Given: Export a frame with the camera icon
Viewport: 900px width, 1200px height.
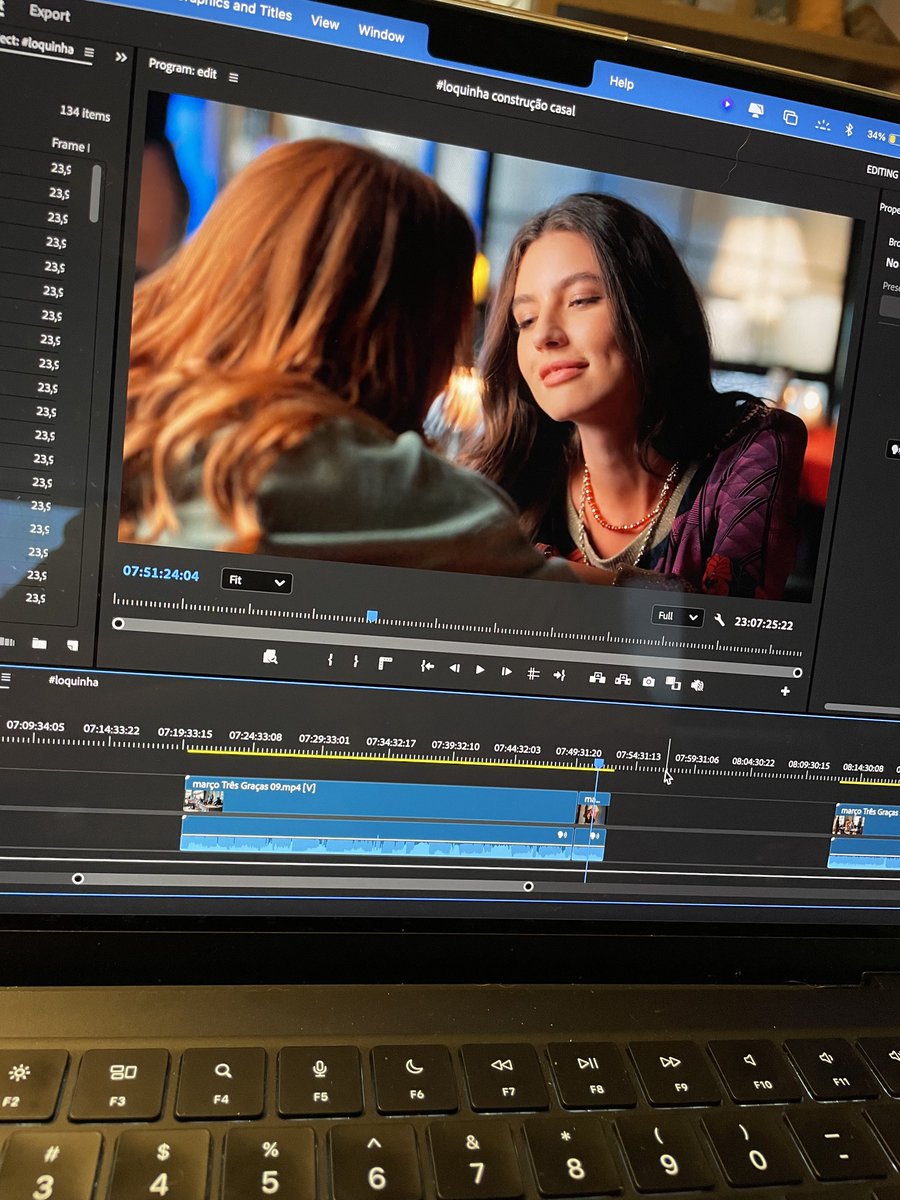Looking at the screenshot, I should pyautogui.click(x=648, y=682).
